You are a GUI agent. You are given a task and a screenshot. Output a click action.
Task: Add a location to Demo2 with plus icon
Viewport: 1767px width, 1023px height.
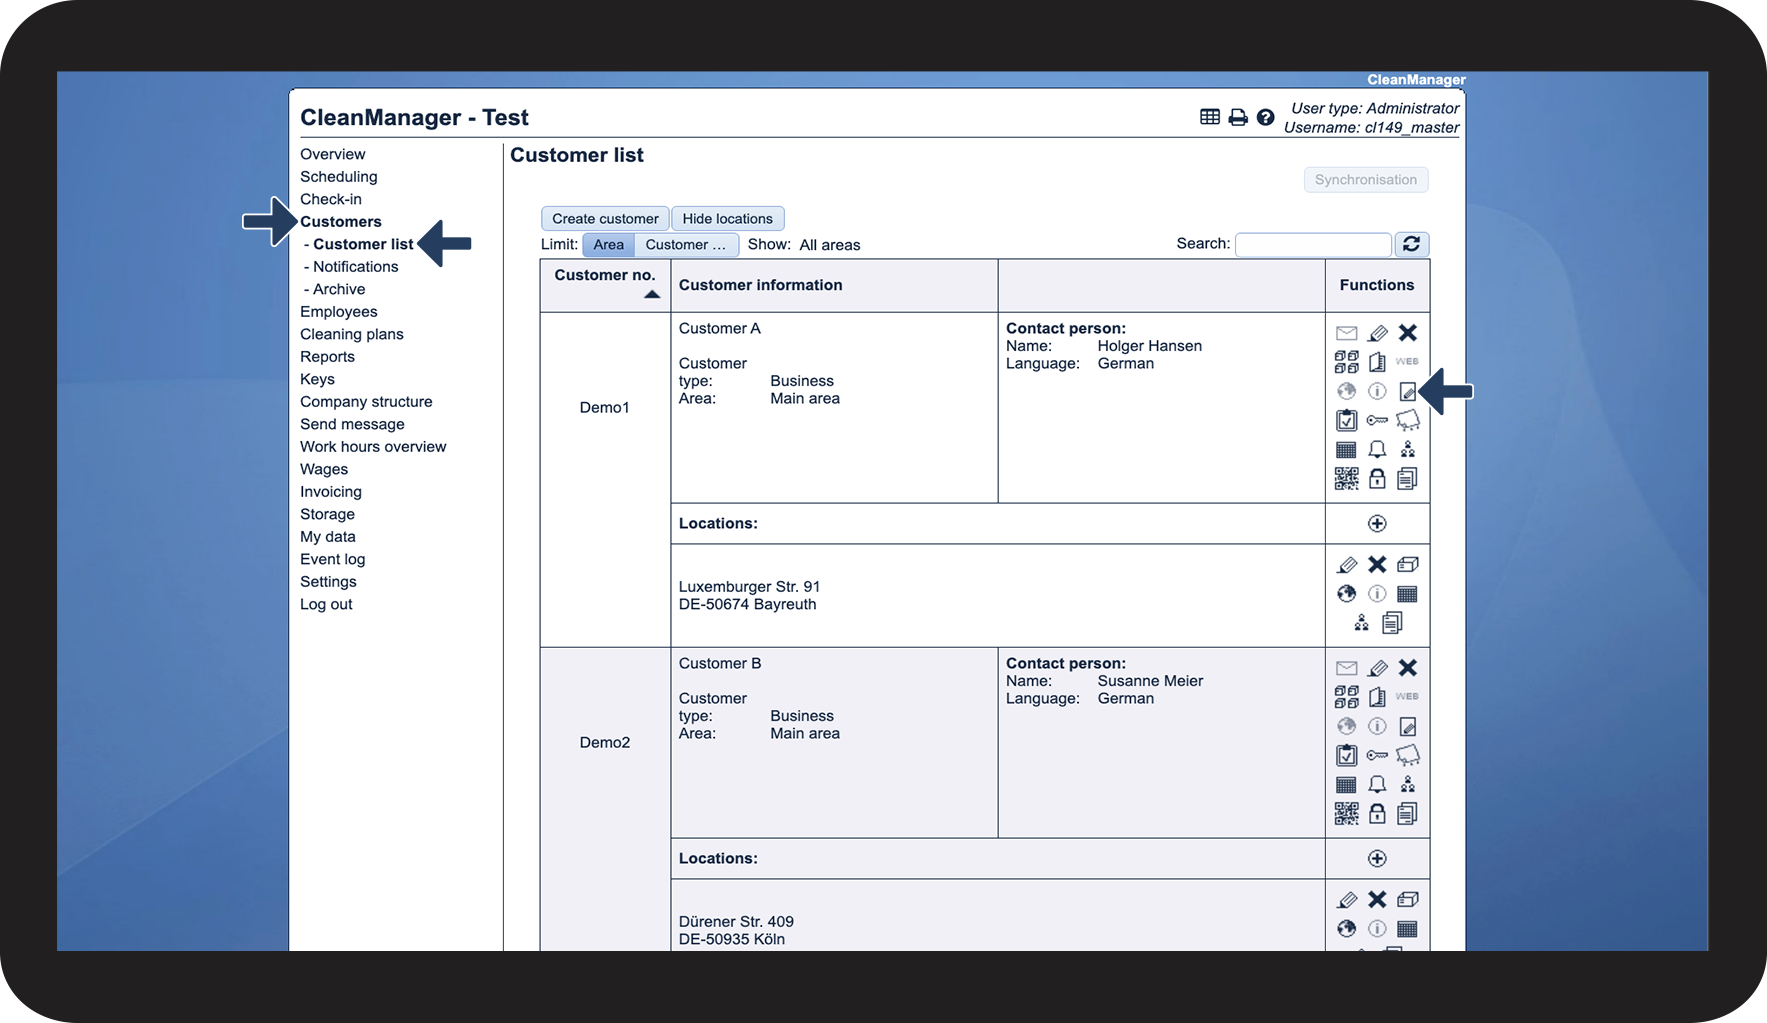(x=1378, y=859)
